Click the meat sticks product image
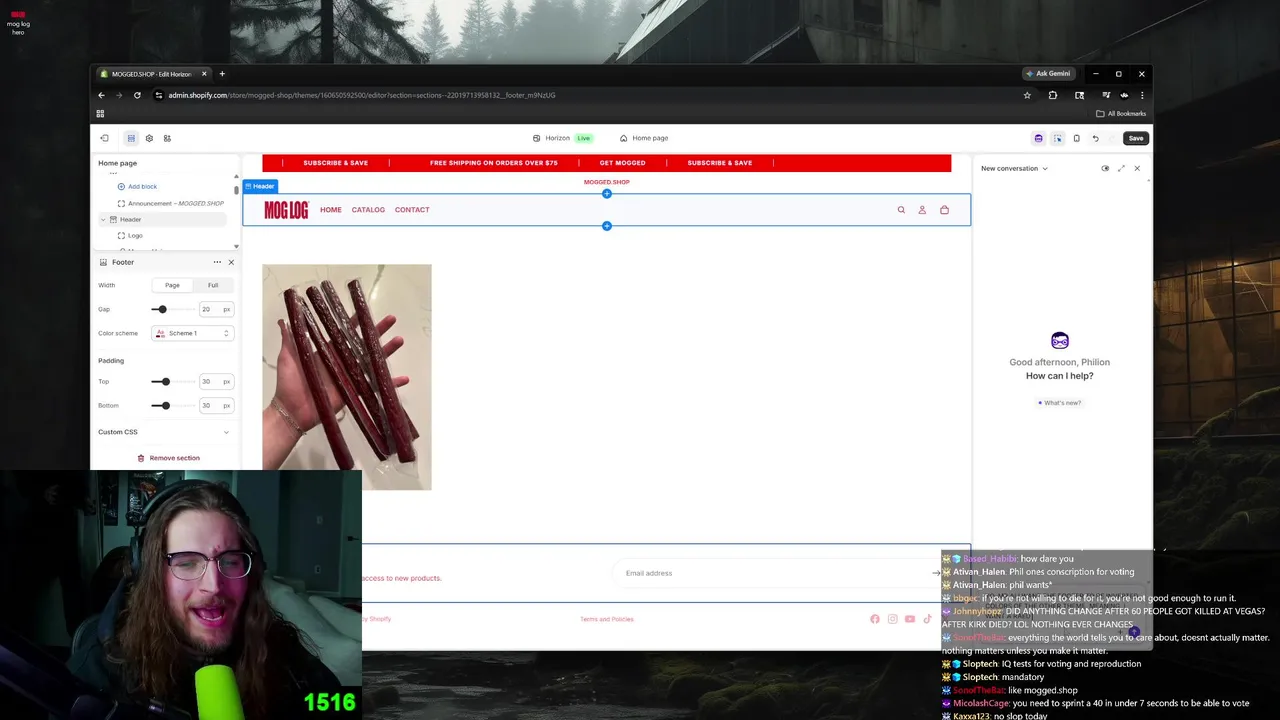 point(347,377)
